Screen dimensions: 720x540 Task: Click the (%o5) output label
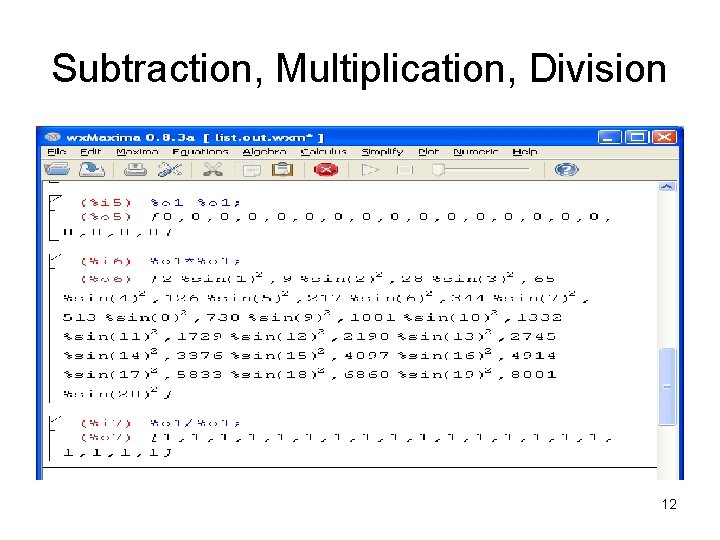[x=106, y=217]
